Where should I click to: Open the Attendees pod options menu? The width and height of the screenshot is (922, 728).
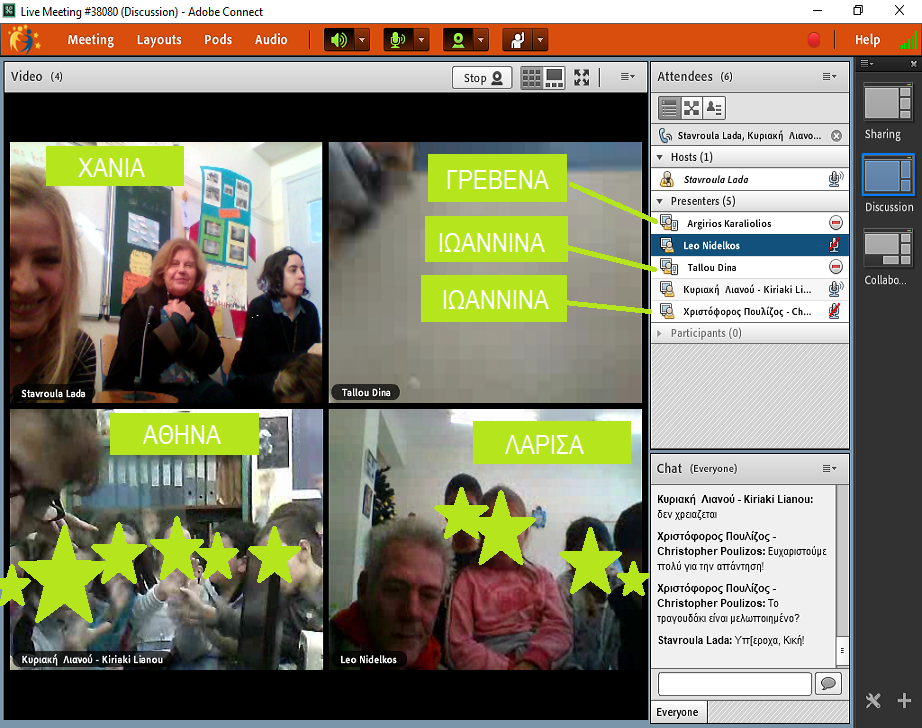[x=830, y=76]
